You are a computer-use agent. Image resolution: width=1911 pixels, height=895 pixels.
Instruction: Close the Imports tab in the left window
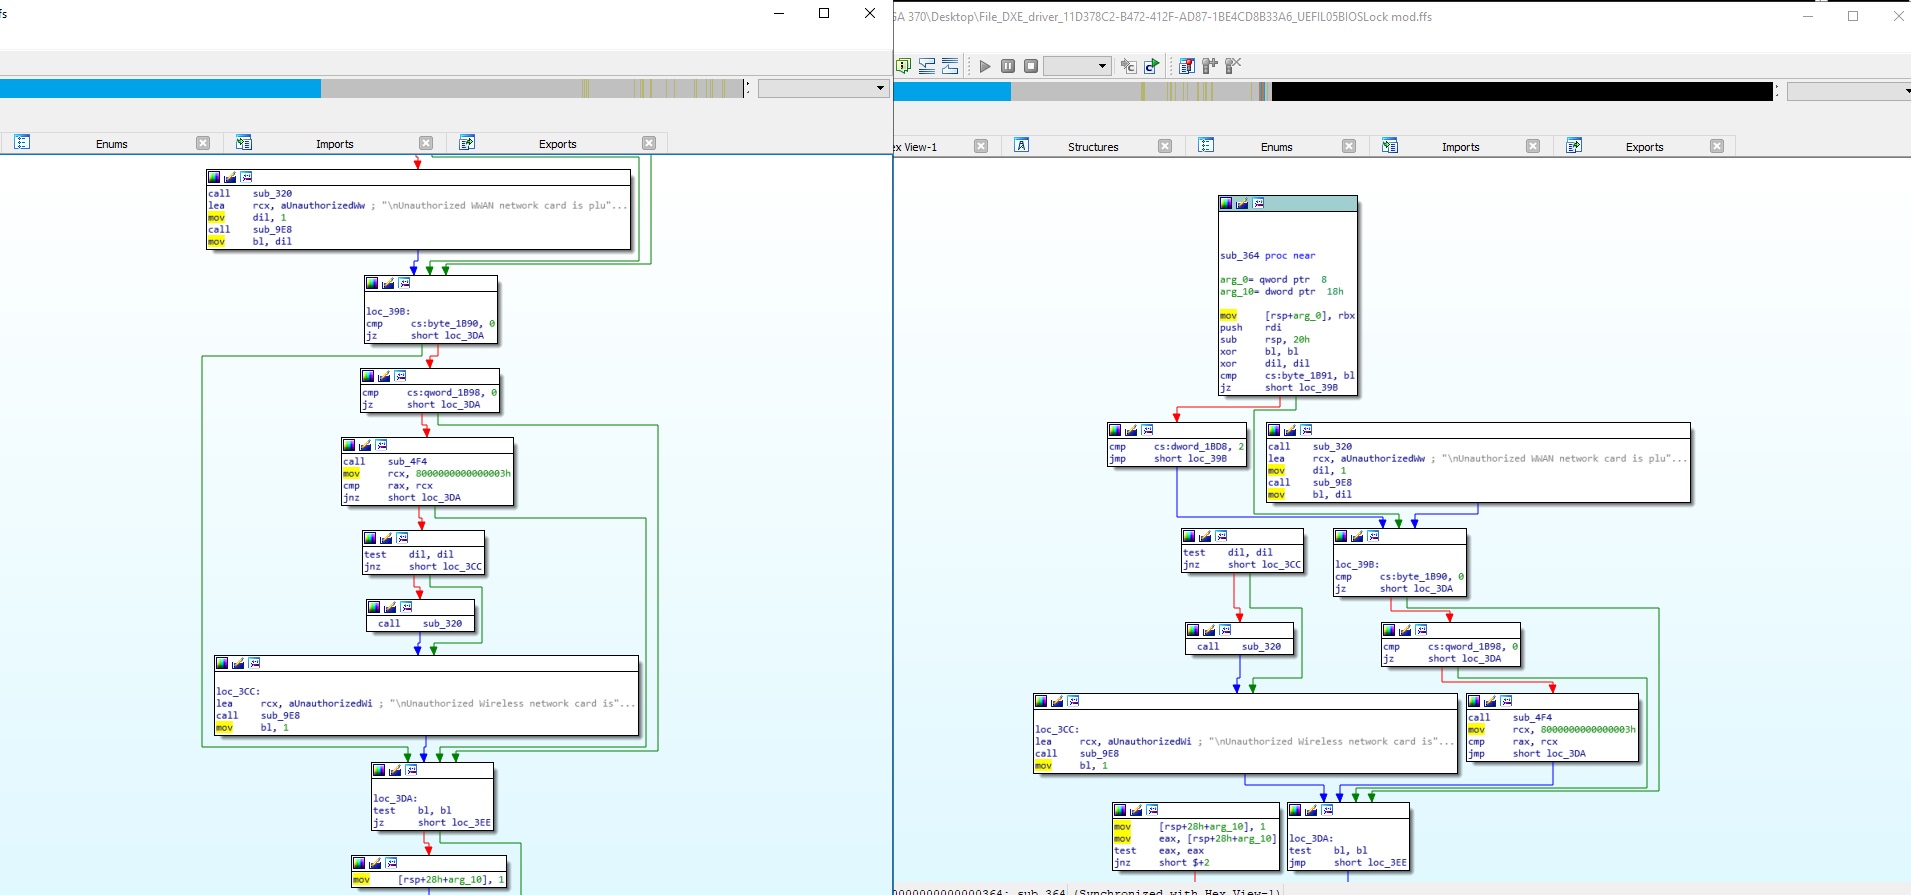coord(426,143)
